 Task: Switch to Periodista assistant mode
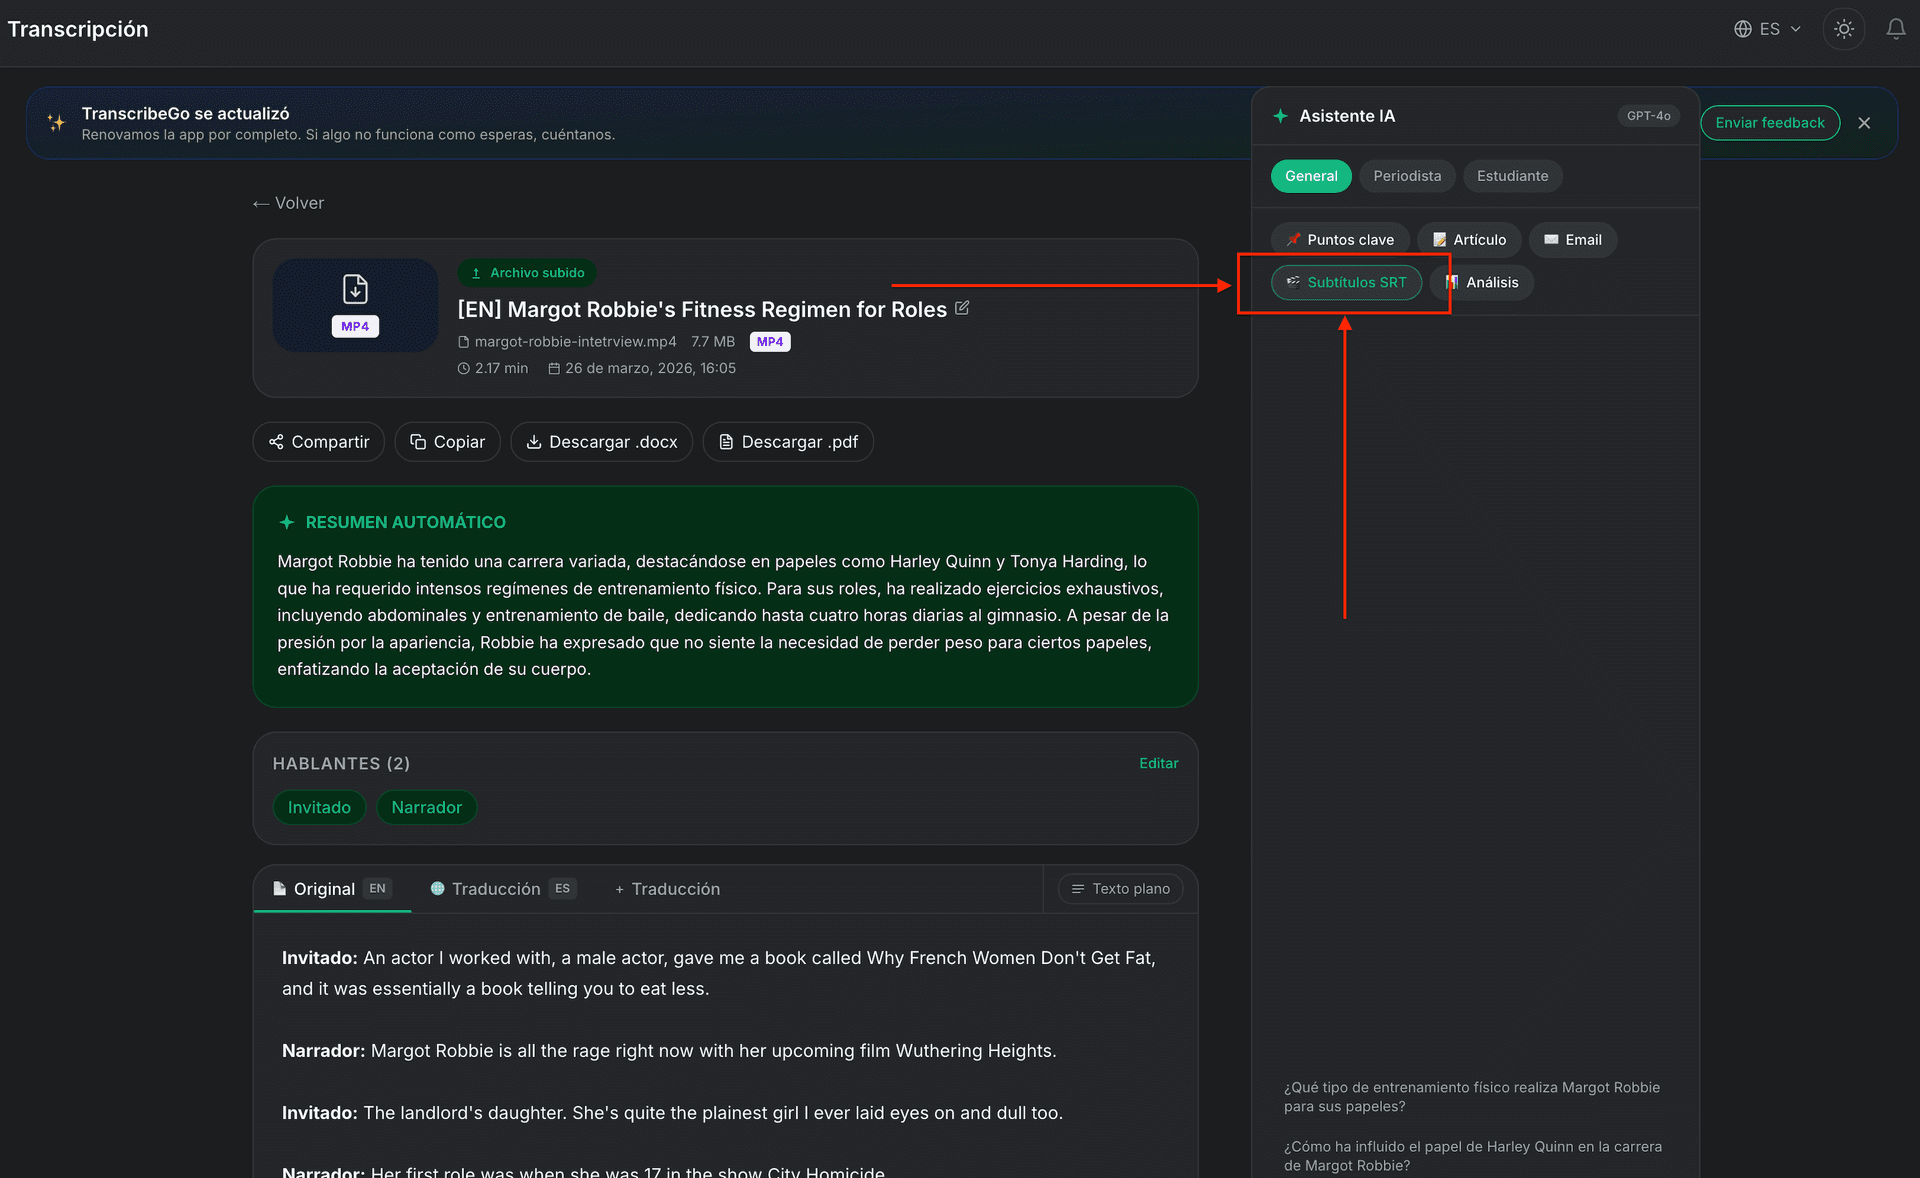tap(1406, 175)
